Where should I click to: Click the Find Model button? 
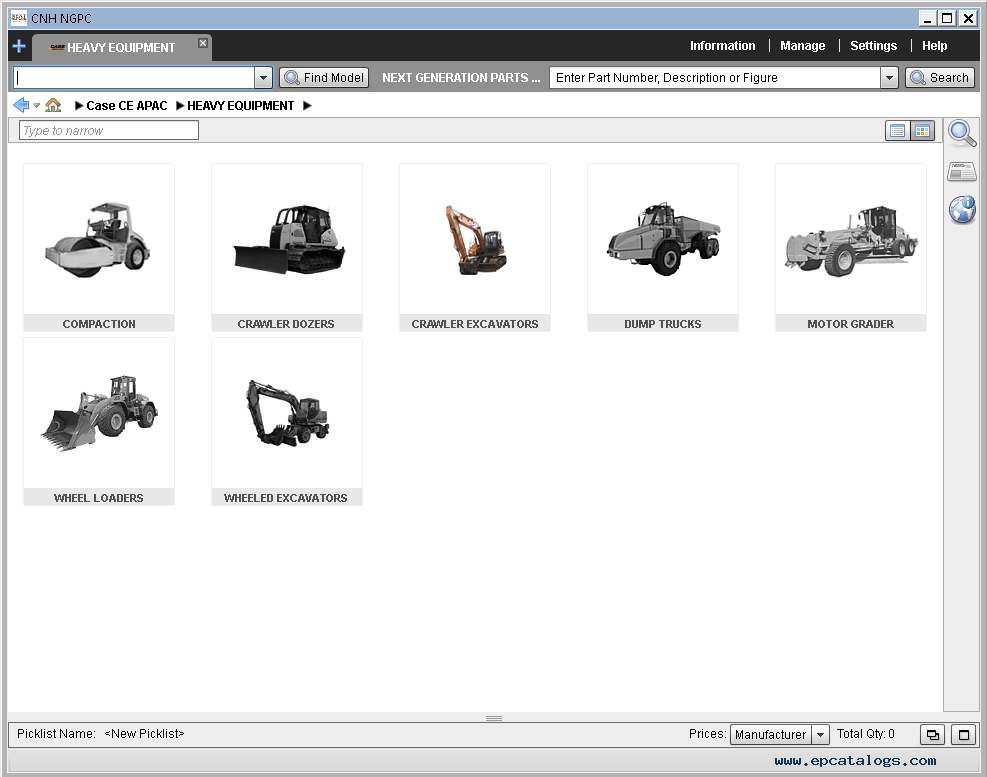click(324, 77)
